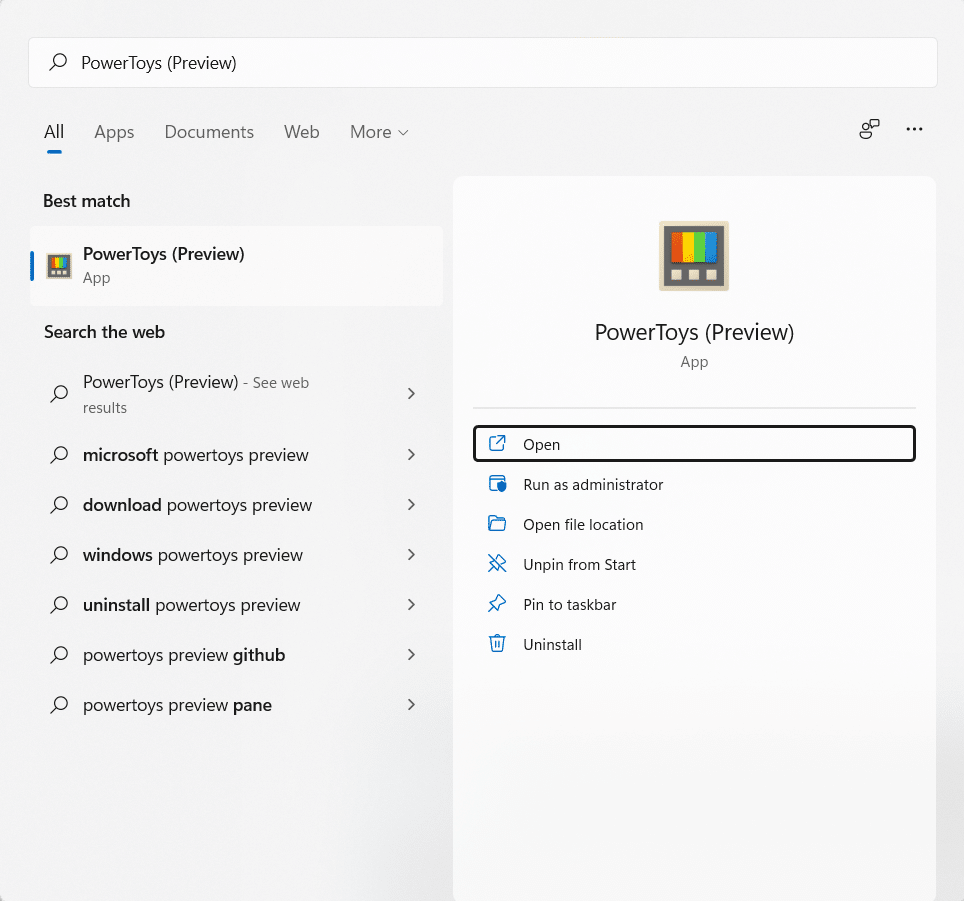Open the search feedback chat icon

point(869,129)
